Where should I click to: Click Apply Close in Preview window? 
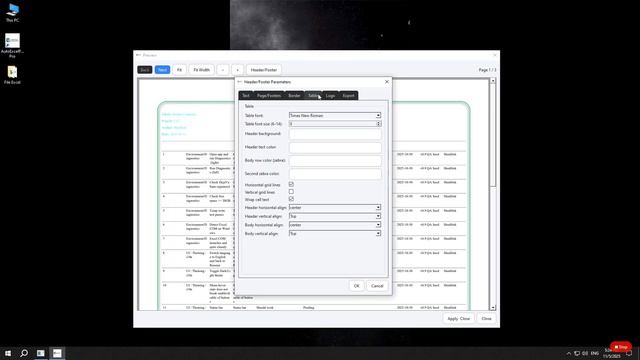click(x=458, y=318)
